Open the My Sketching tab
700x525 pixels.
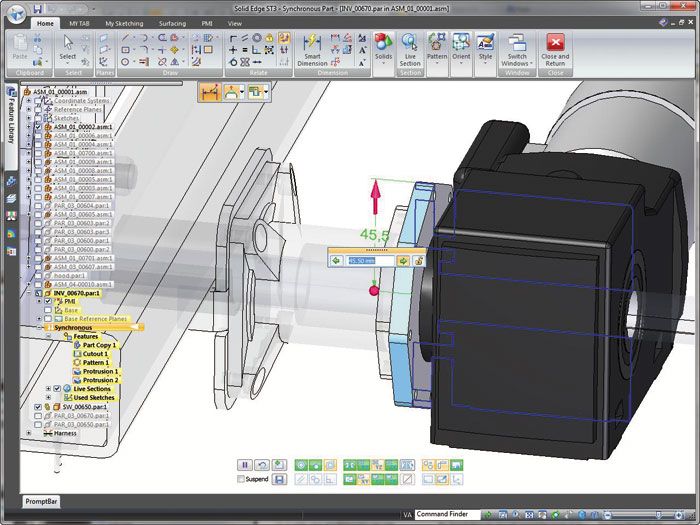click(x=124, y=22)
